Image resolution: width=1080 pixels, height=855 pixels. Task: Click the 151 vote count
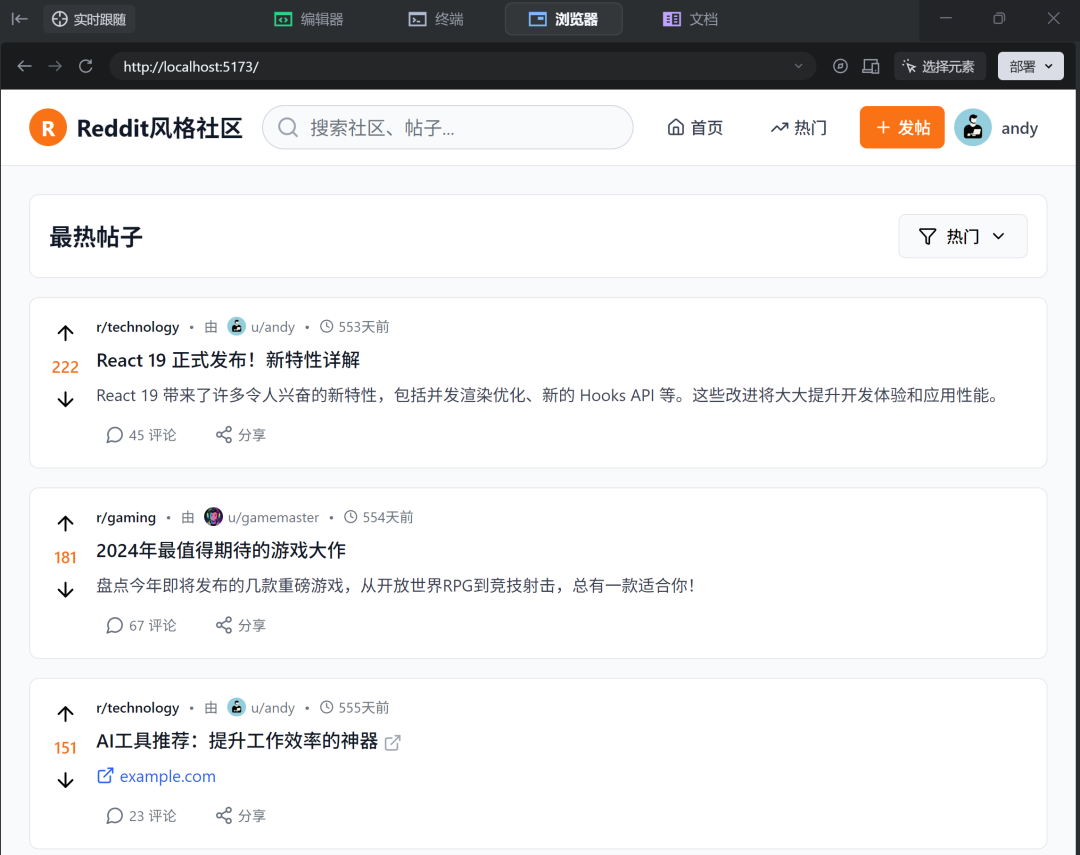click(65, 748)
